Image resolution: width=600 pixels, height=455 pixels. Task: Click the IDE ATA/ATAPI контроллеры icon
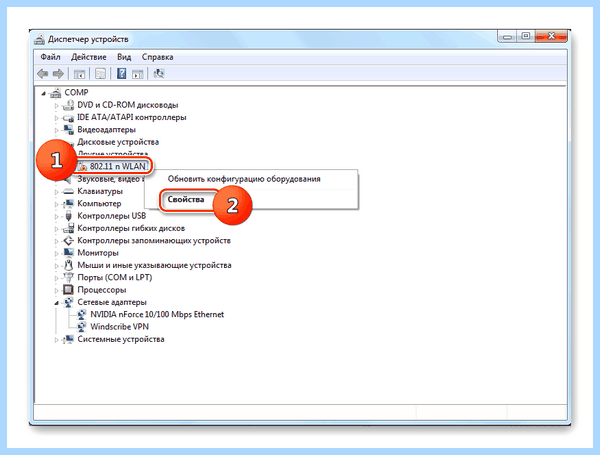68,117
